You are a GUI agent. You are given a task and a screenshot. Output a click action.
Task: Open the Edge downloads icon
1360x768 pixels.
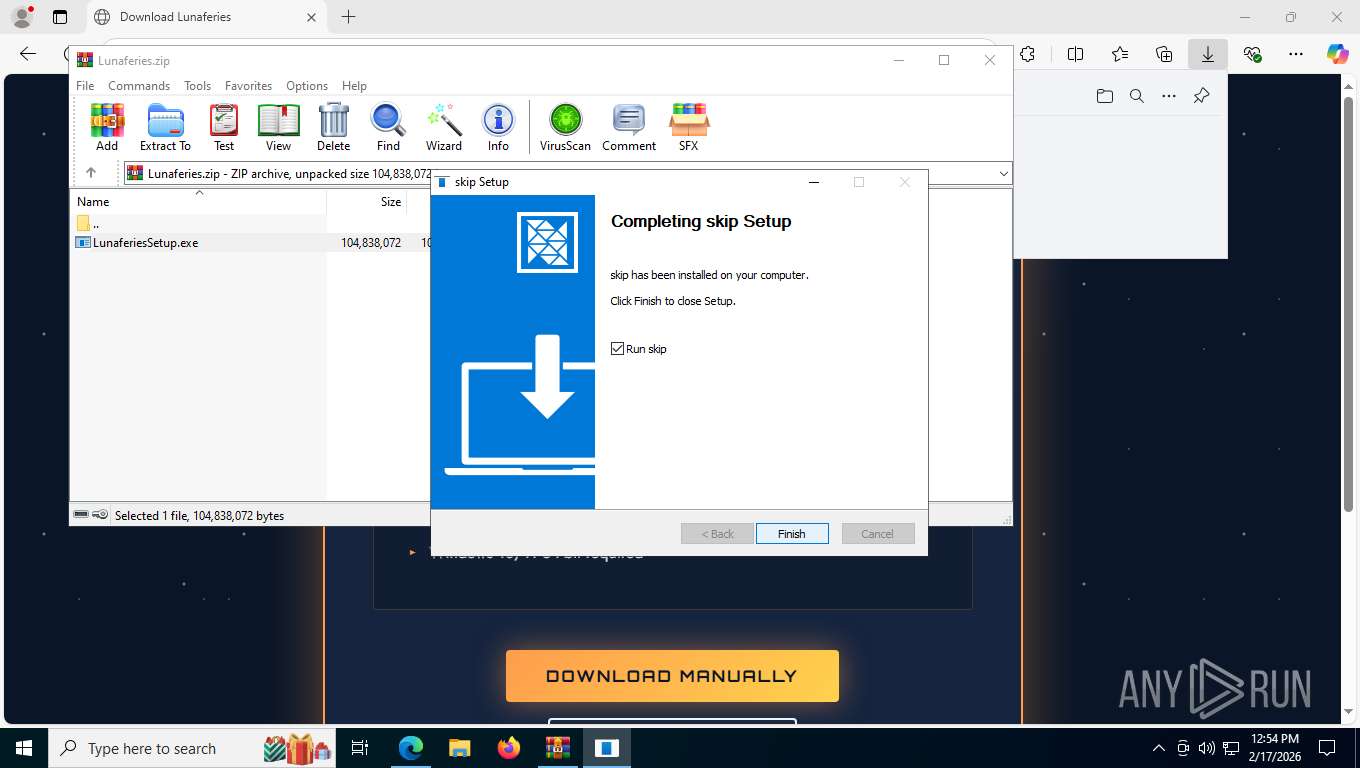click(x=1208, y=55)
